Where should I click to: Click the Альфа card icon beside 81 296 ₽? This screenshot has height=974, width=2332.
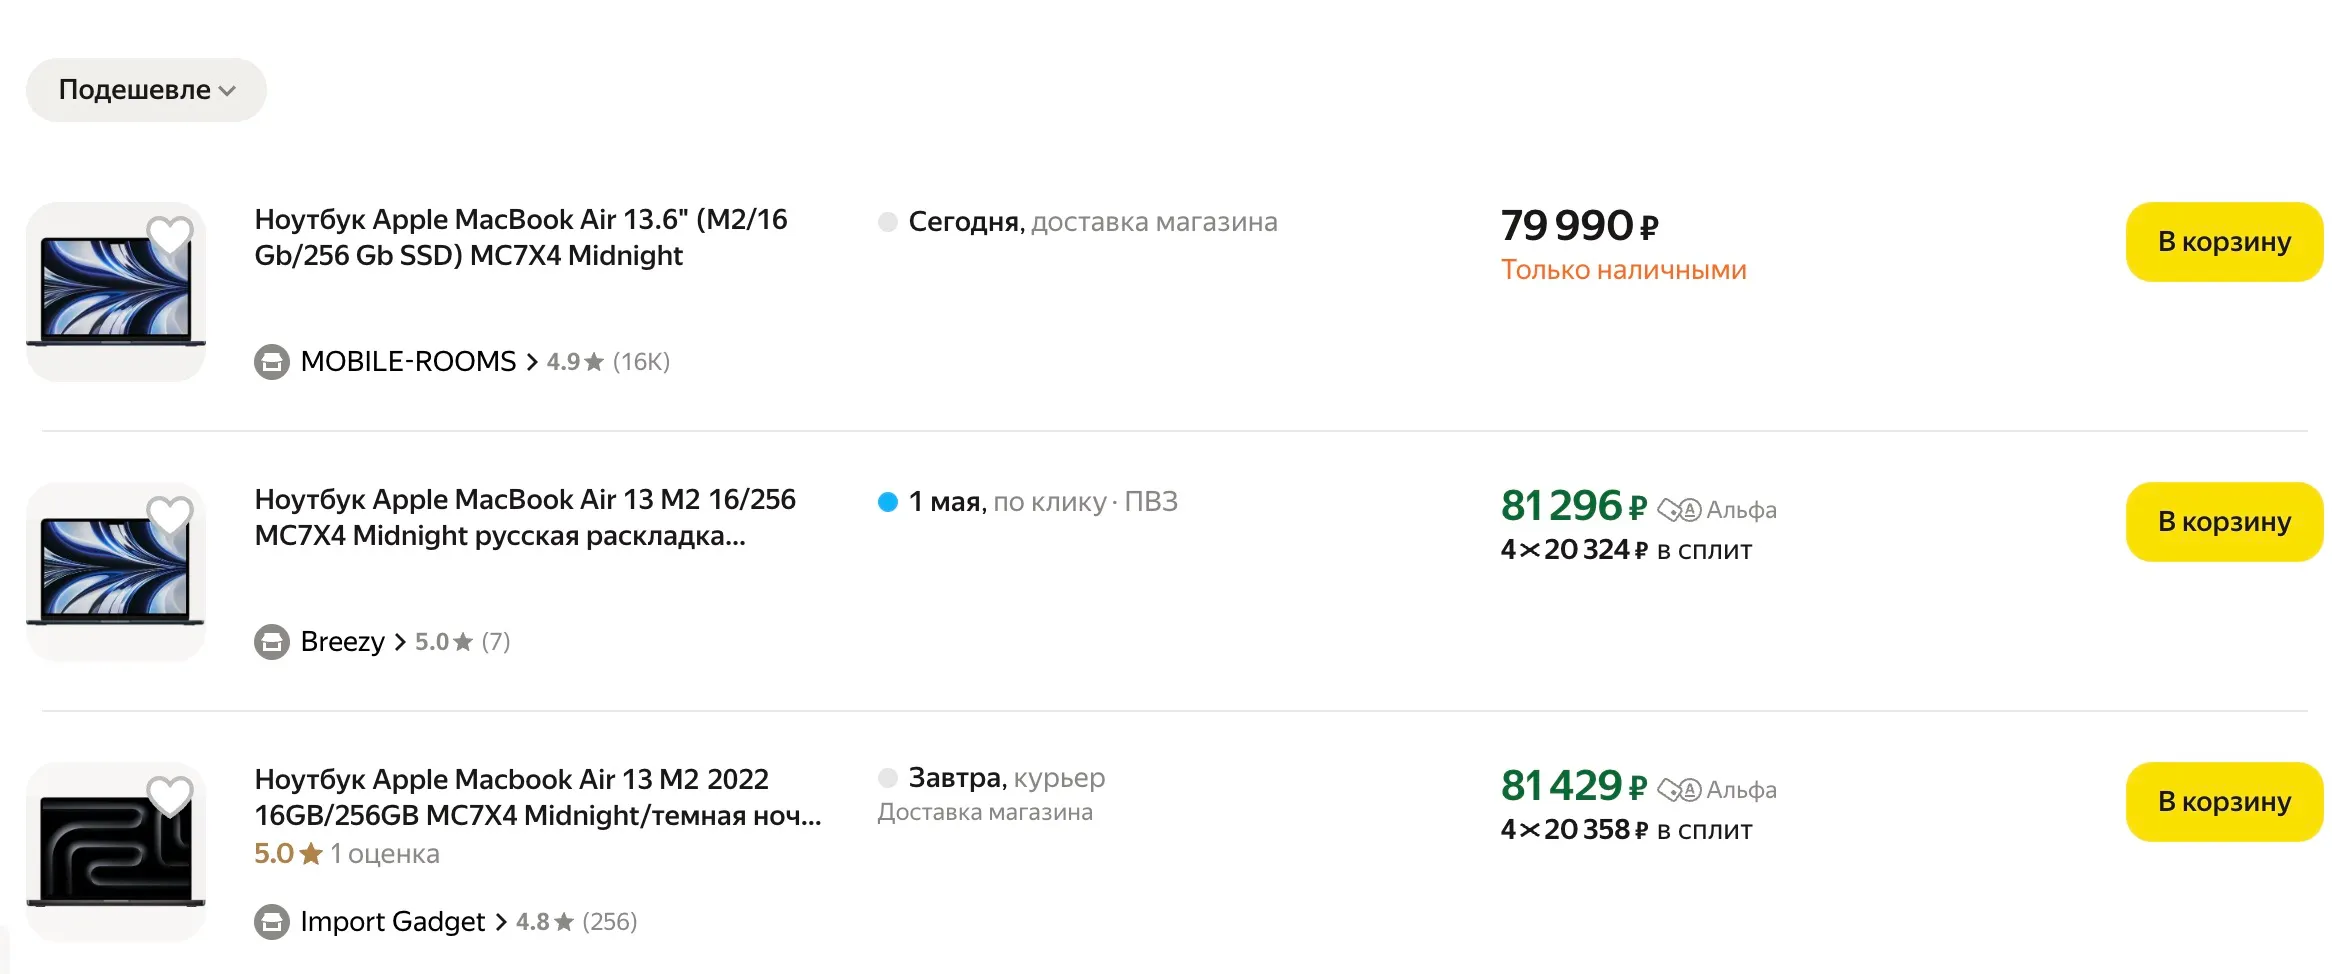(x=1679, y=510)
